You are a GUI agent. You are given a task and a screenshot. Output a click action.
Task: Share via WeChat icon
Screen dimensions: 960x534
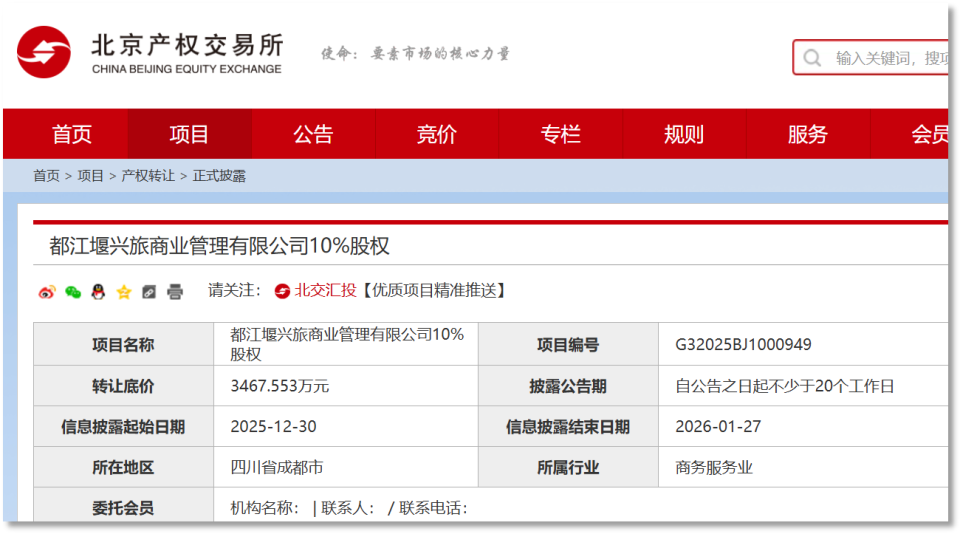(73, 292)
